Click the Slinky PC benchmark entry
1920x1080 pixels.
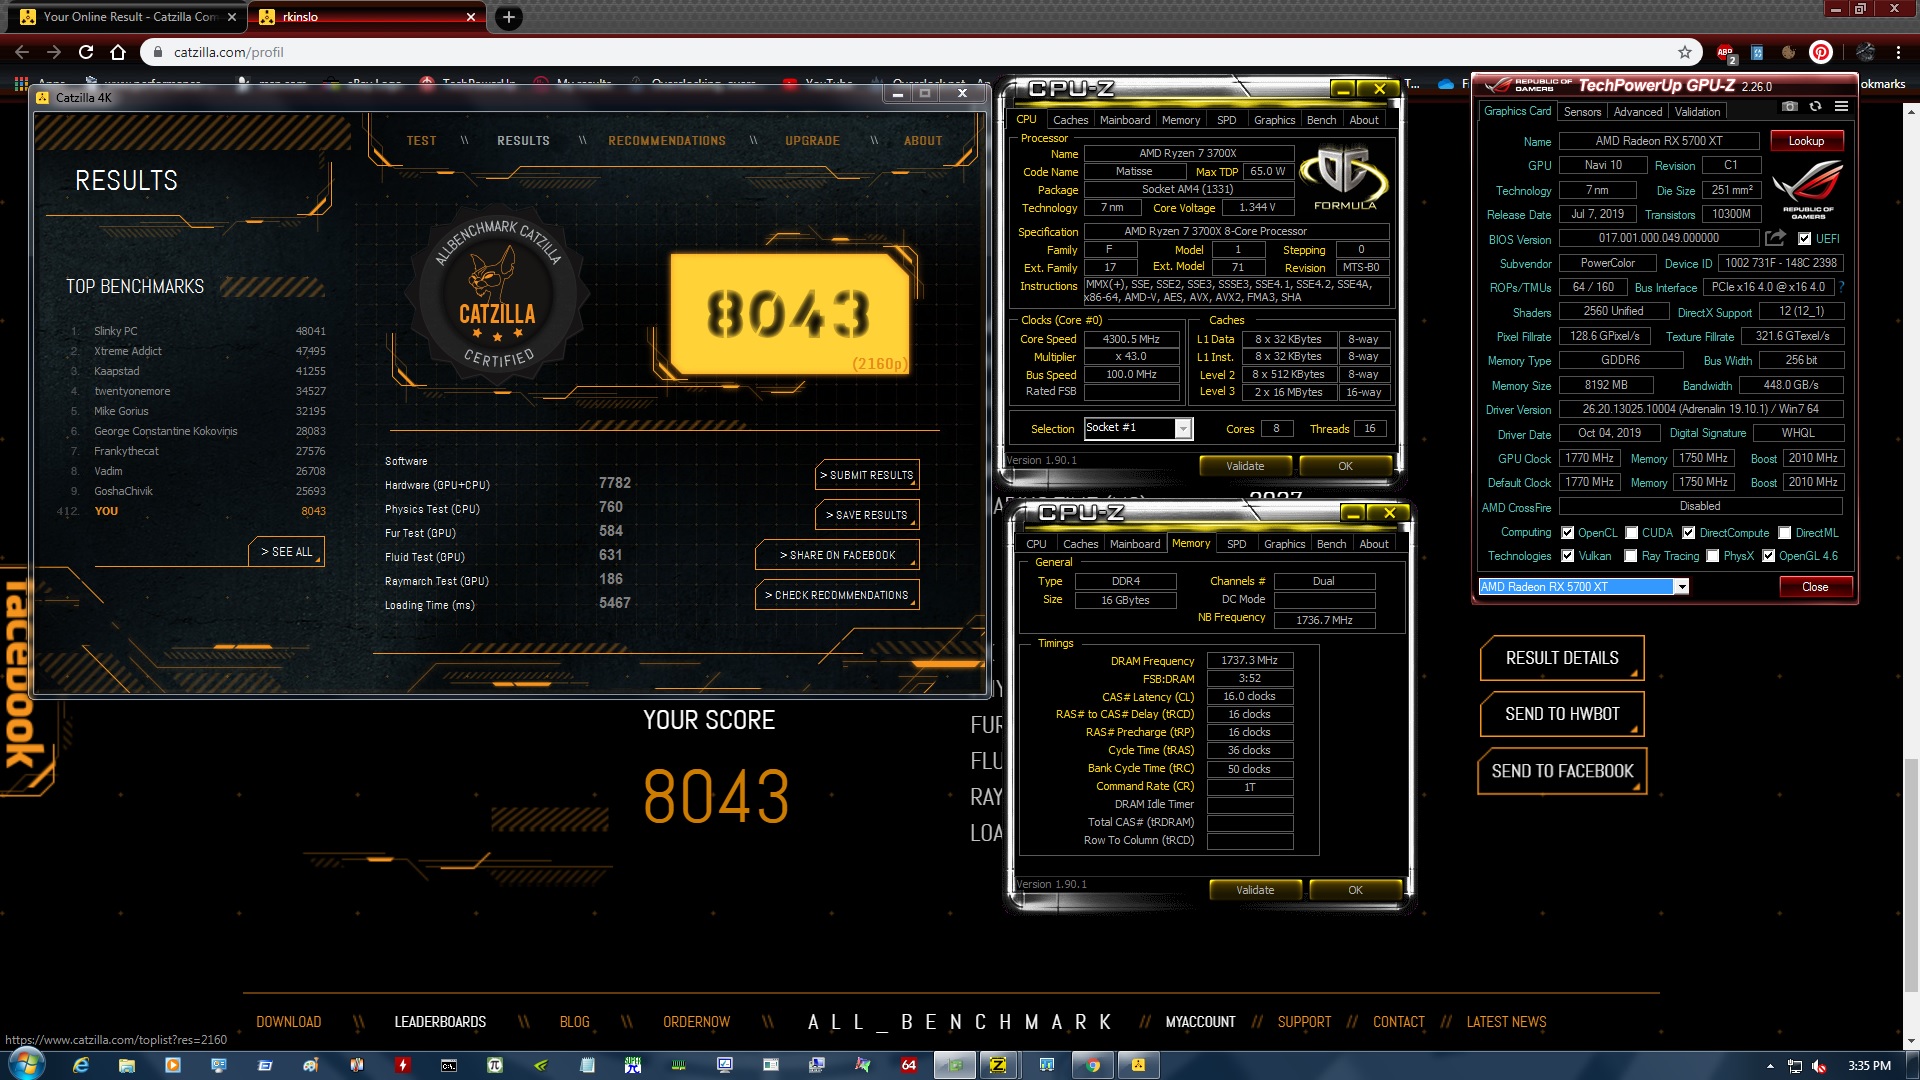pyautogui.click(x=198, y=331)
